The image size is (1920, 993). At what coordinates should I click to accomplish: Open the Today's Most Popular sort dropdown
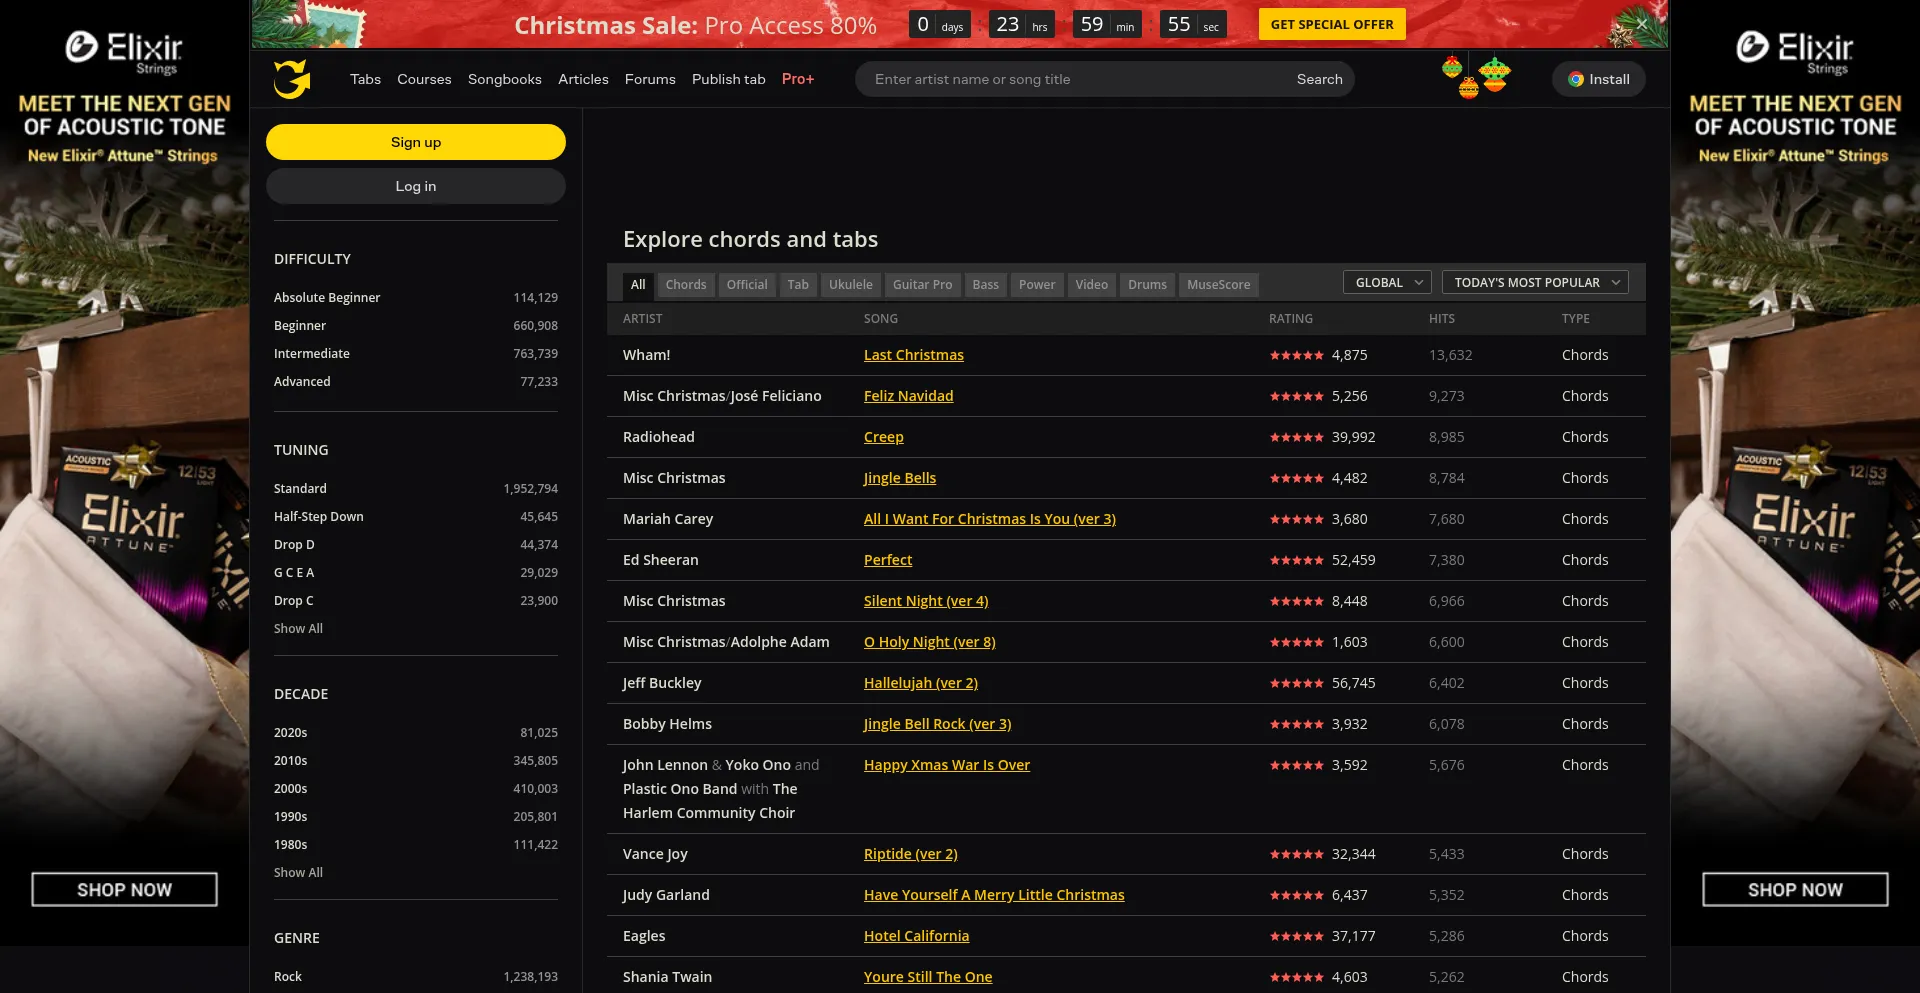(x=1534, y=283)
